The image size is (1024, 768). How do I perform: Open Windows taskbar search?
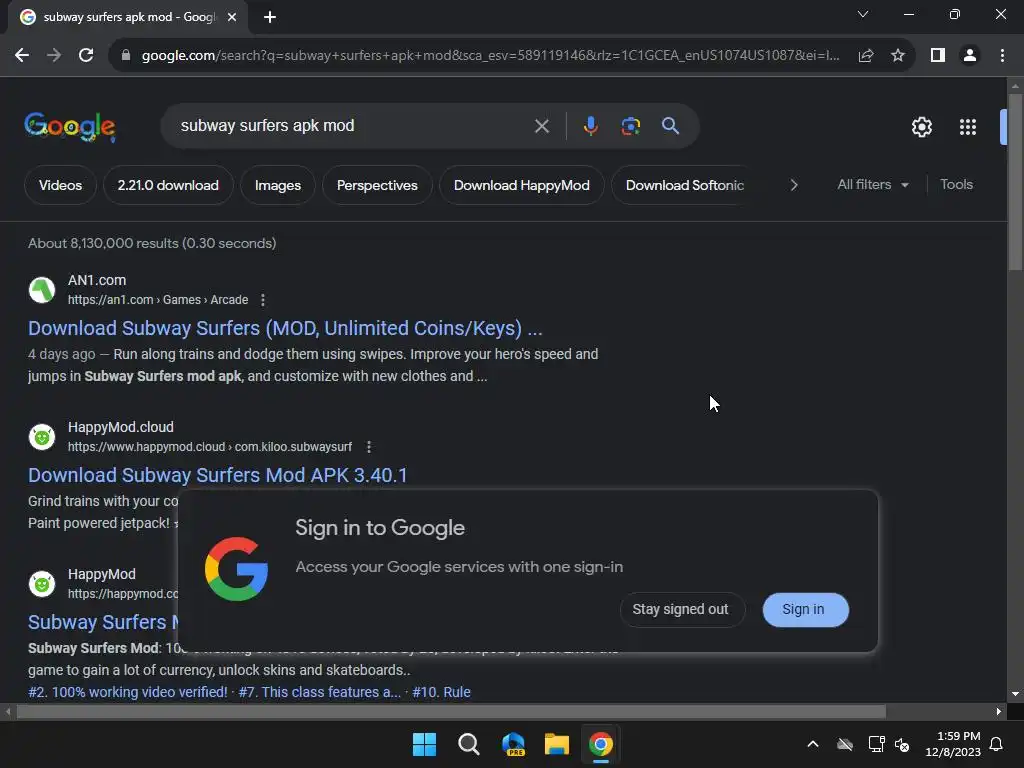coord(468,744)
